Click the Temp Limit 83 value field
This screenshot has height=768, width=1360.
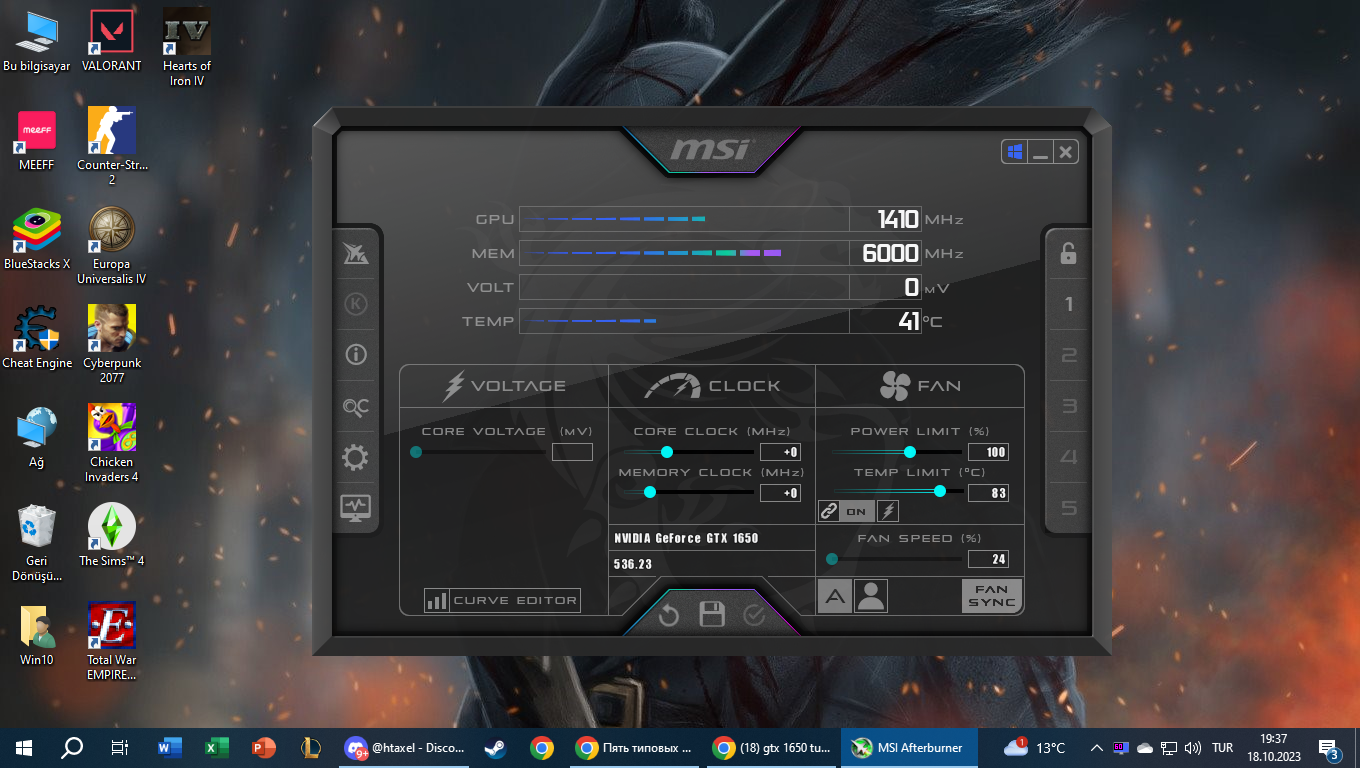(x=988, y=492)
